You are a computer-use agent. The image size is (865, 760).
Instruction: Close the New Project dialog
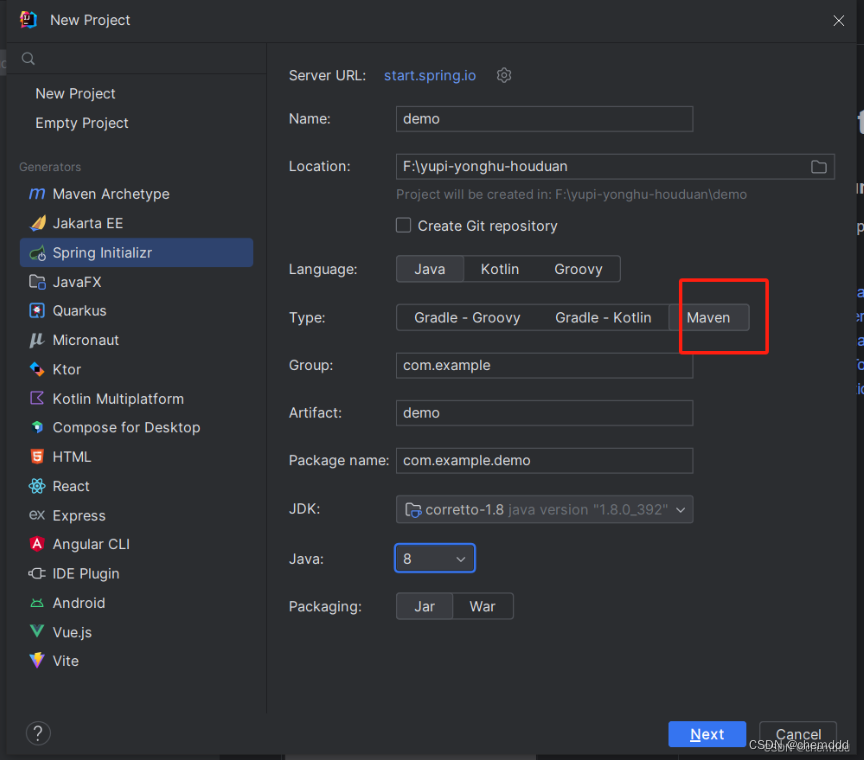[838, 20]
